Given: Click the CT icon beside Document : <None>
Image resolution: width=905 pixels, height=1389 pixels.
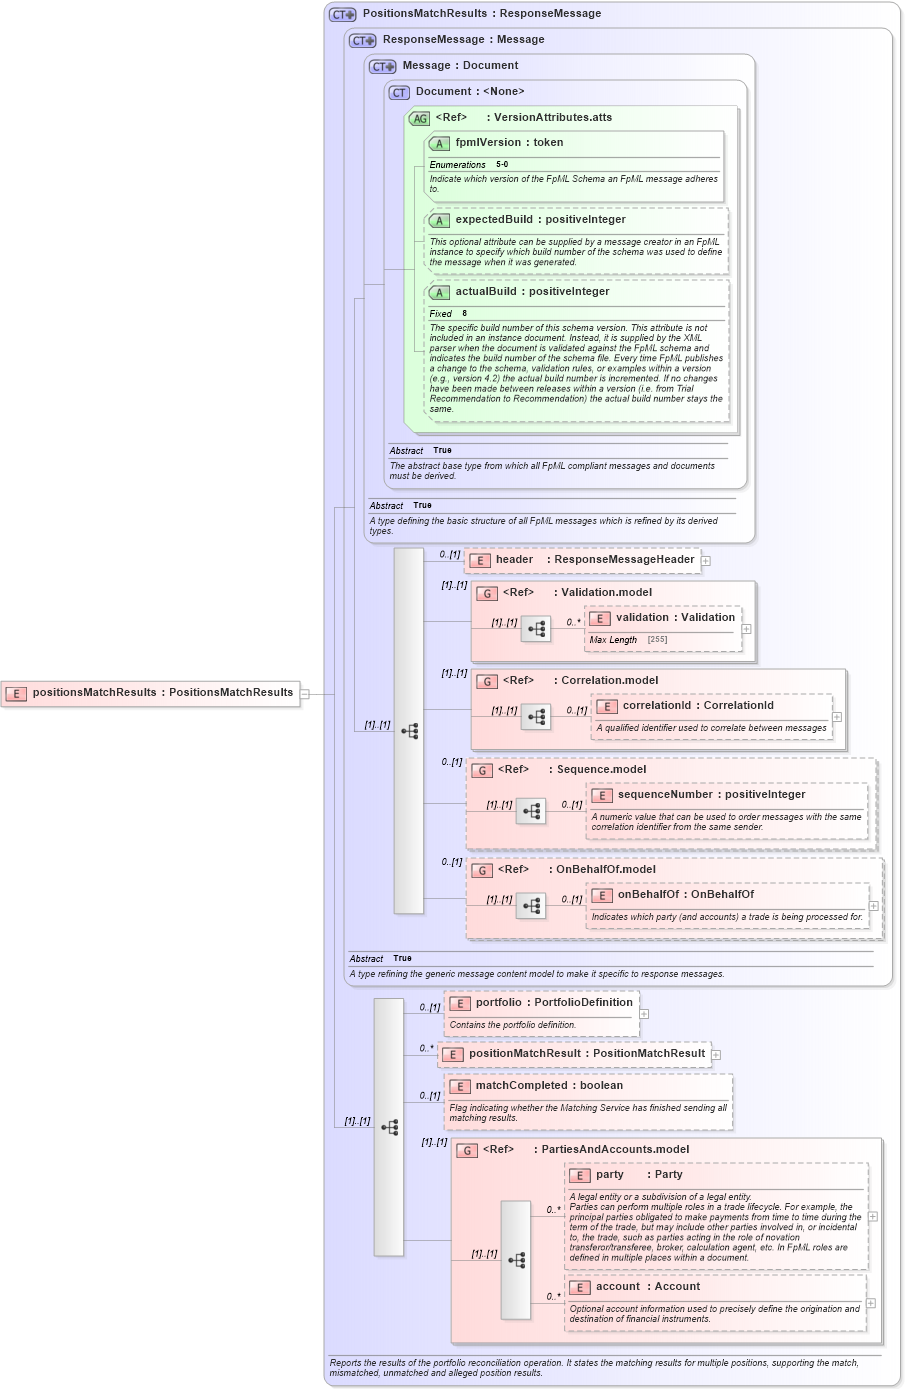Looking at the screenshot, I should 399,92.
